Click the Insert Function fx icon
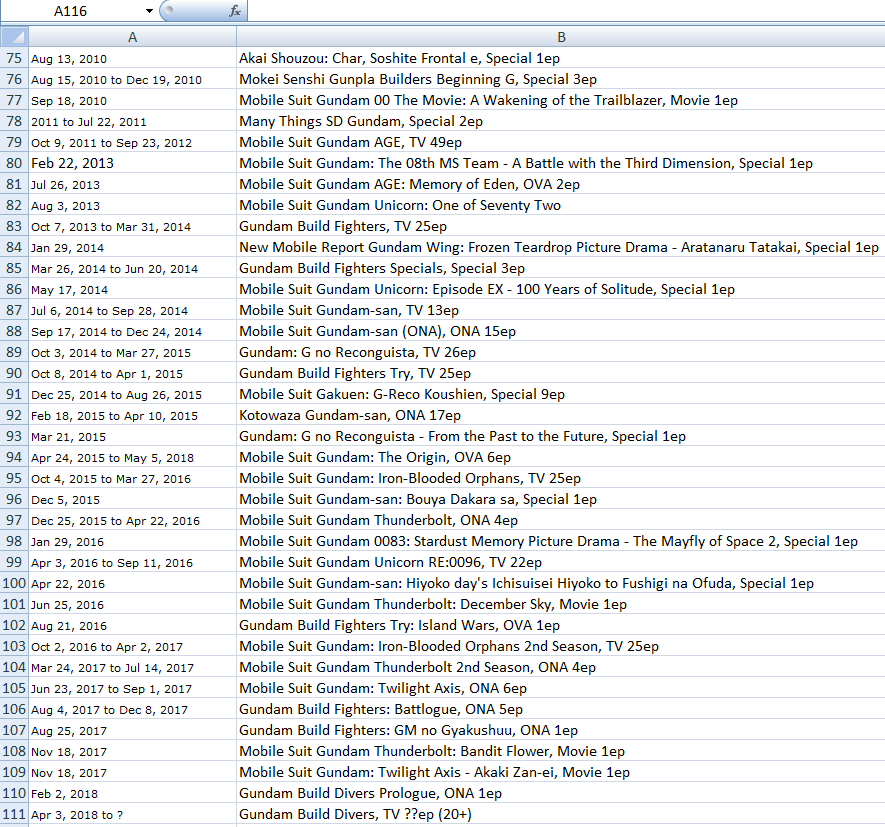The width and height of the screenshot is (885, 827). point(235,11)
